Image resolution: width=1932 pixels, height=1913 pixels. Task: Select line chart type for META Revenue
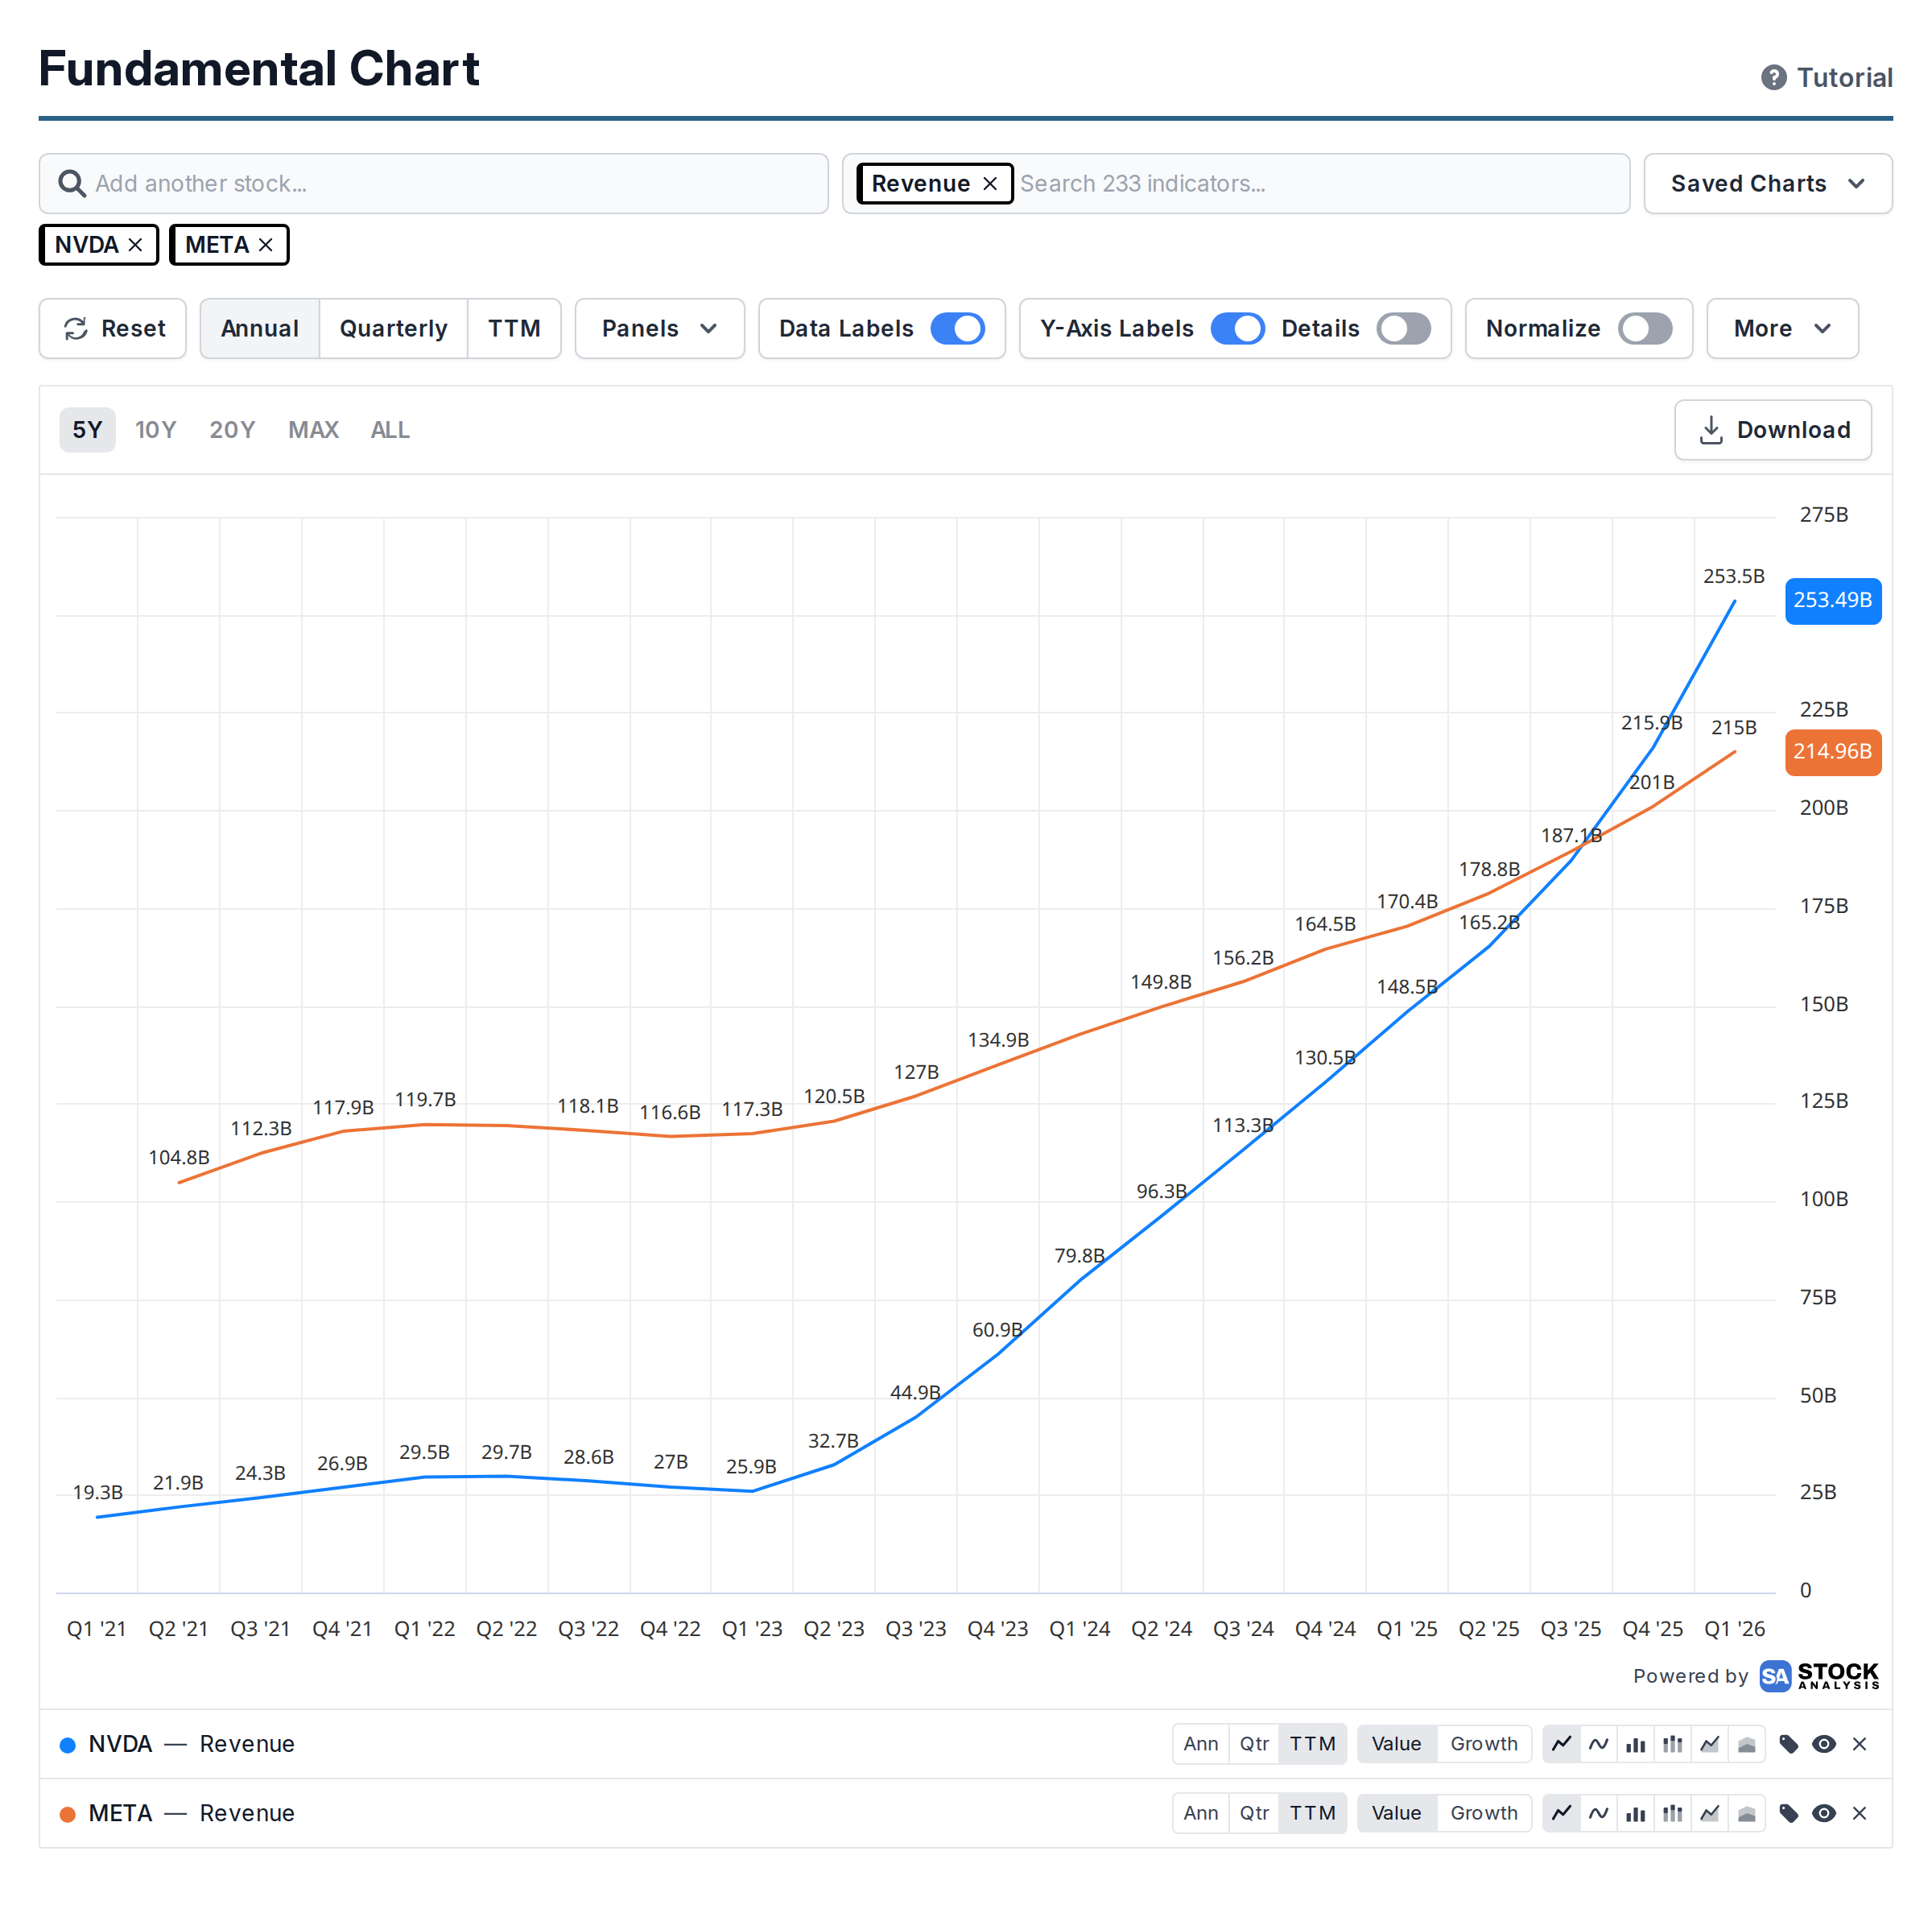1561,1813
